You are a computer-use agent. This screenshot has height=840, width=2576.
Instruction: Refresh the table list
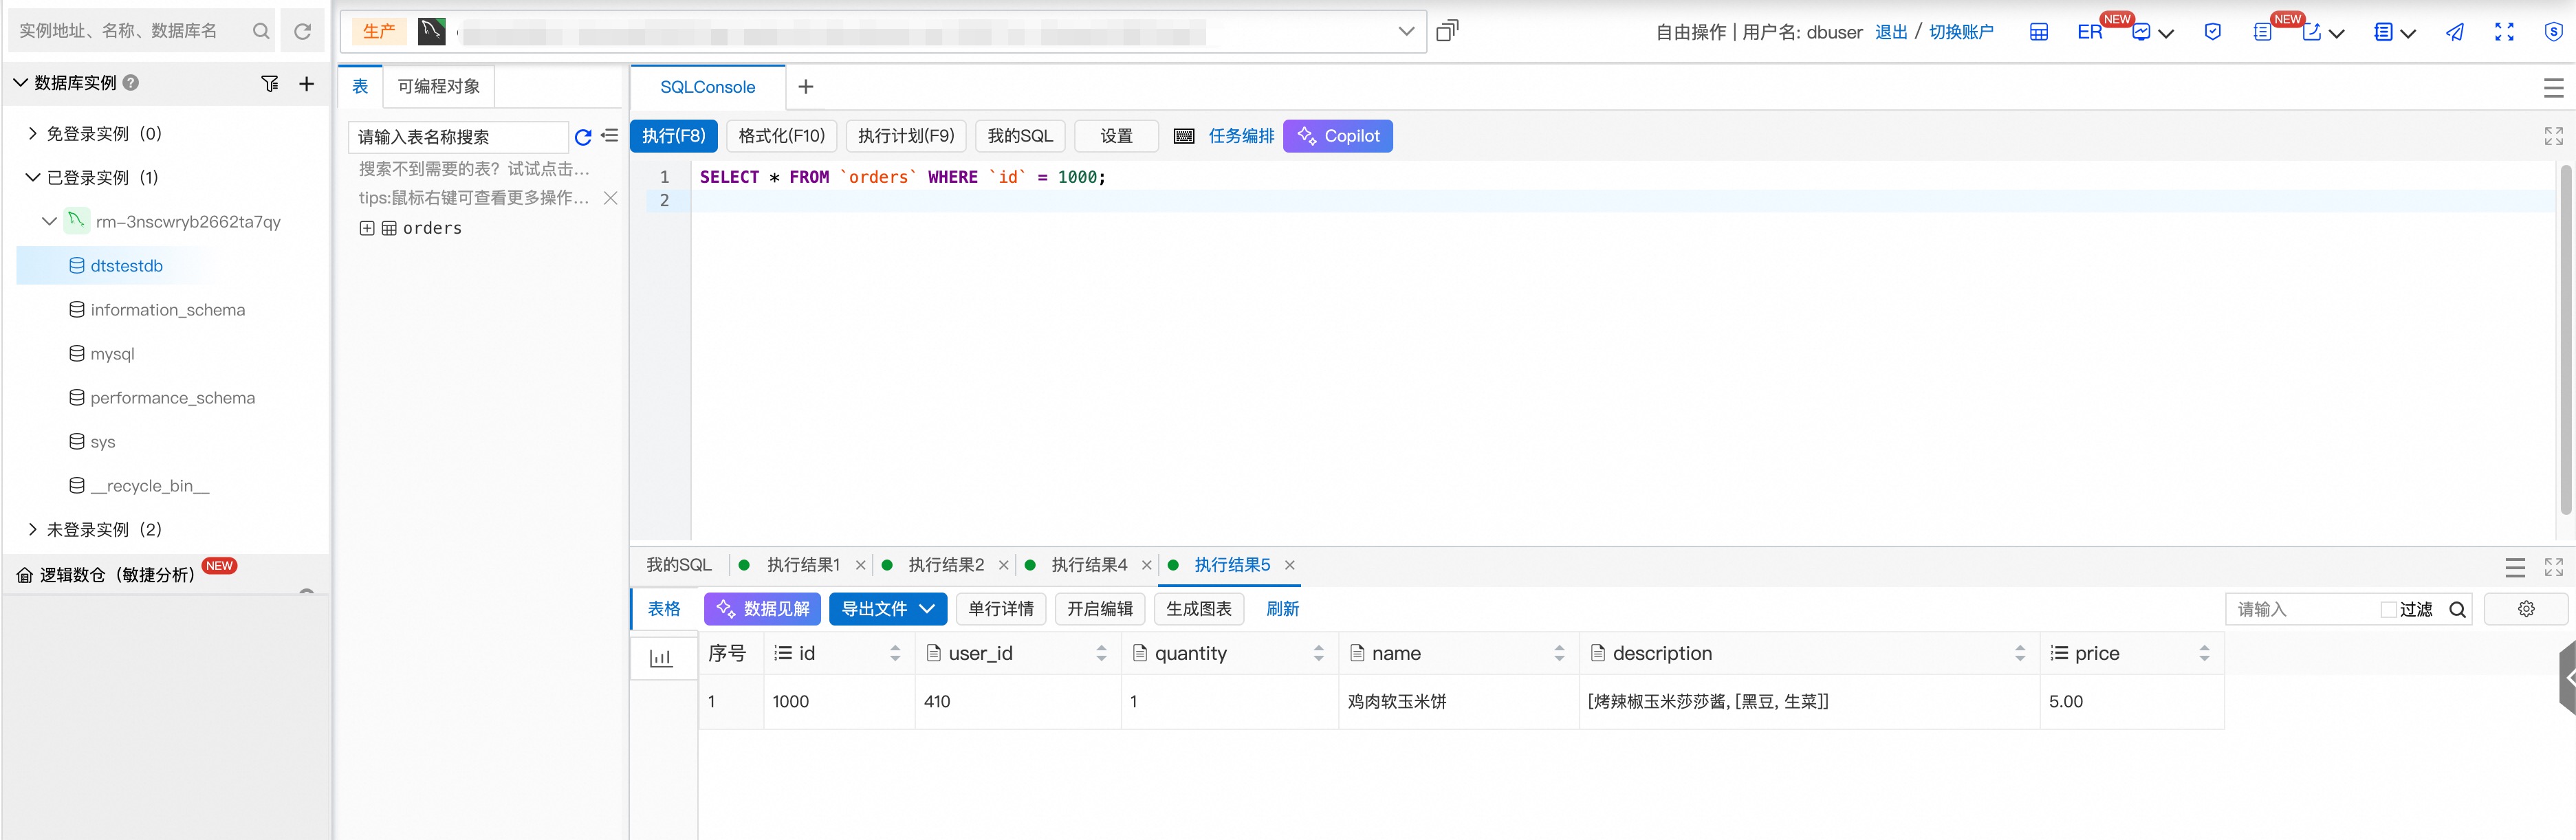(583, 137)
